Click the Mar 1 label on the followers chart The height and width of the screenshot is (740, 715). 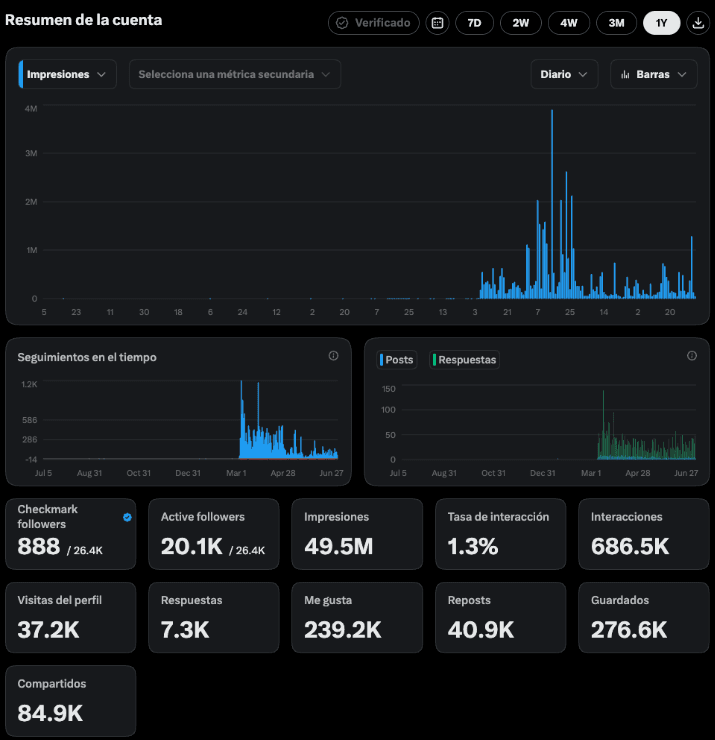click(236, 473)
